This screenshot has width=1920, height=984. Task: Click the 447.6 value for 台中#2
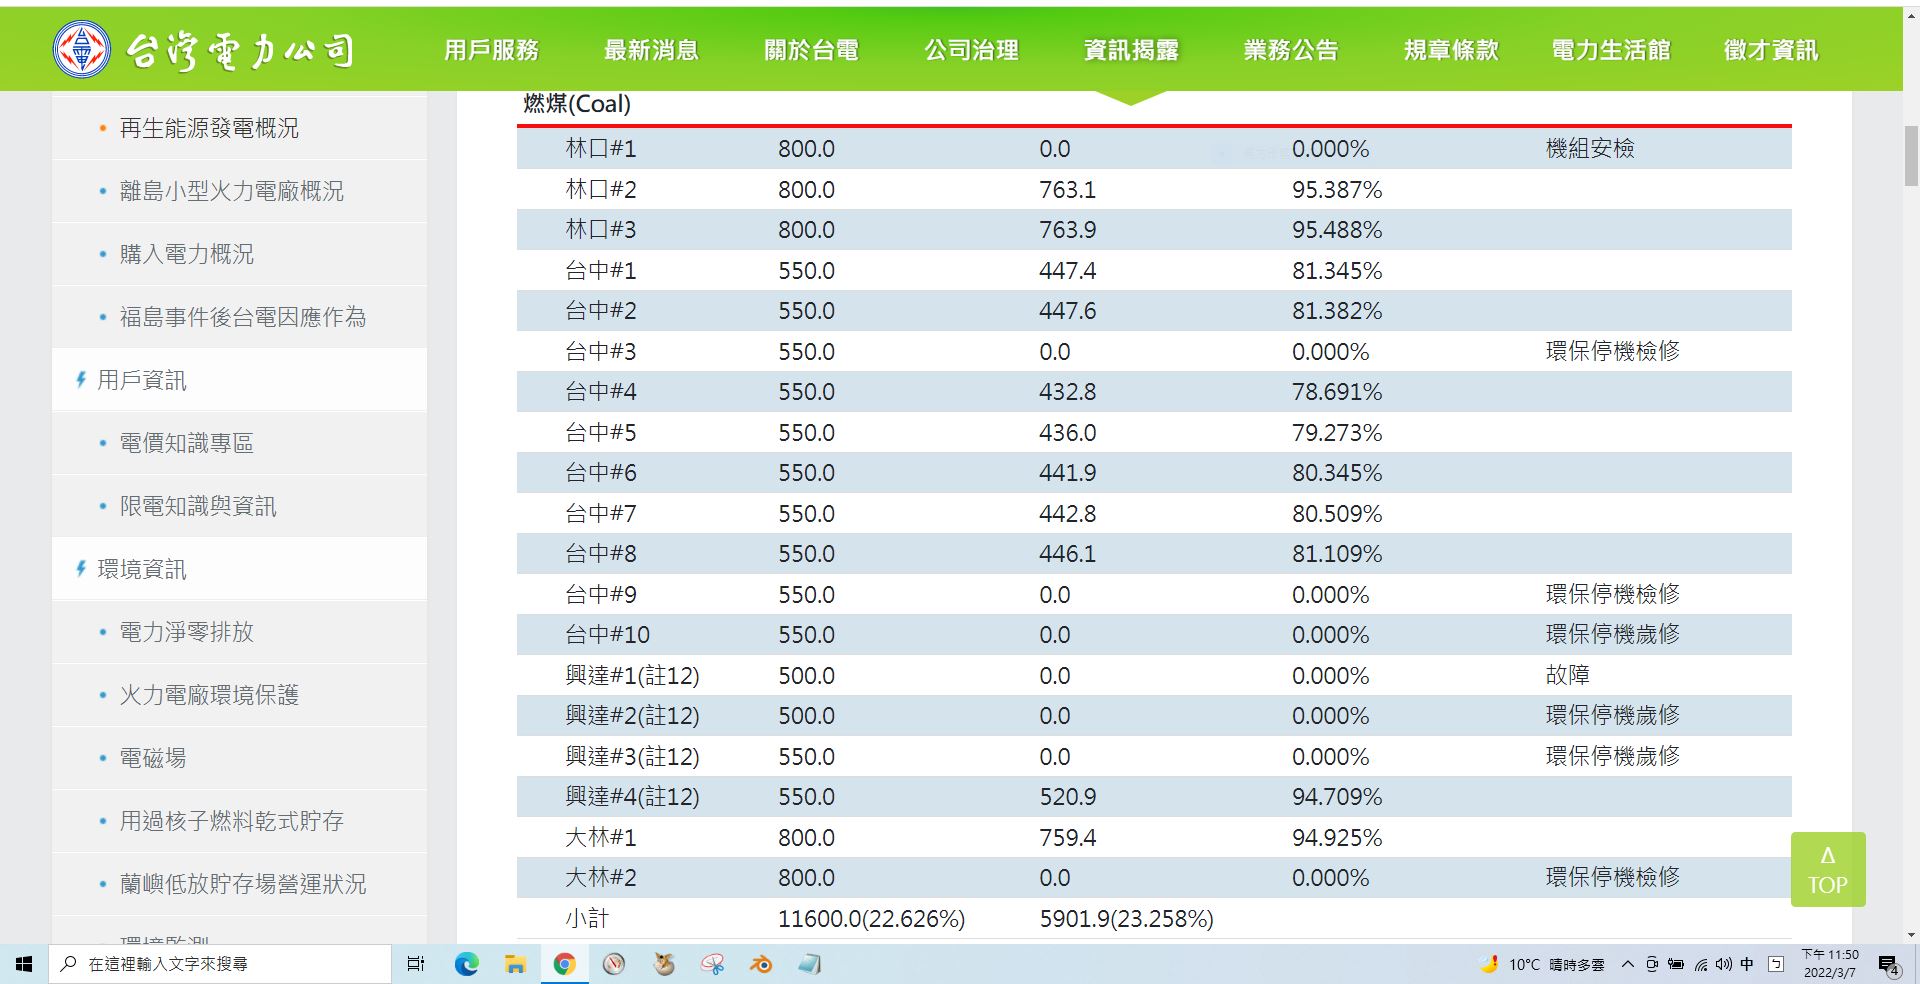1067,311
